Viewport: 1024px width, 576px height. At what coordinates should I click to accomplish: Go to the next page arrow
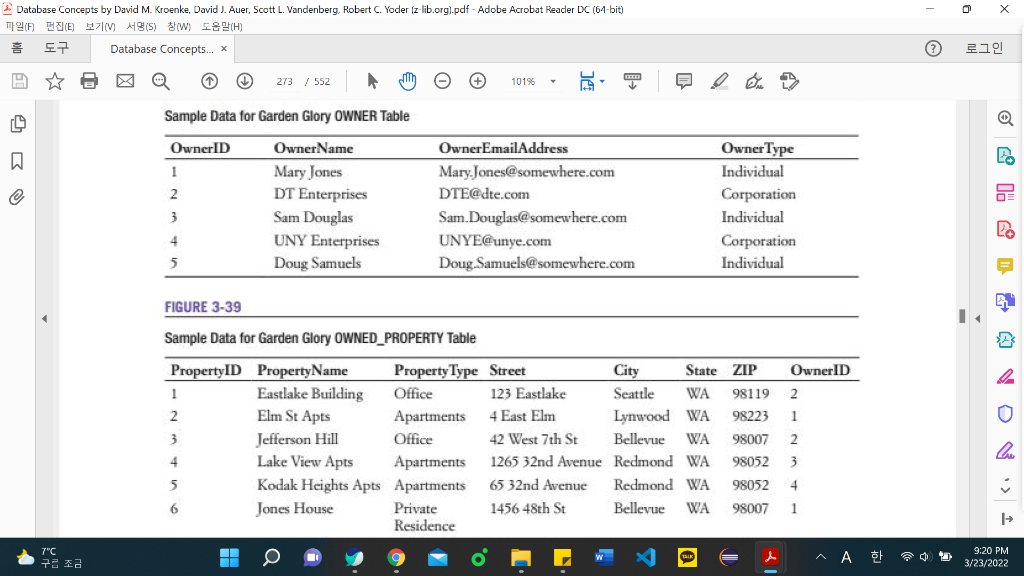[x=245, y=81]
